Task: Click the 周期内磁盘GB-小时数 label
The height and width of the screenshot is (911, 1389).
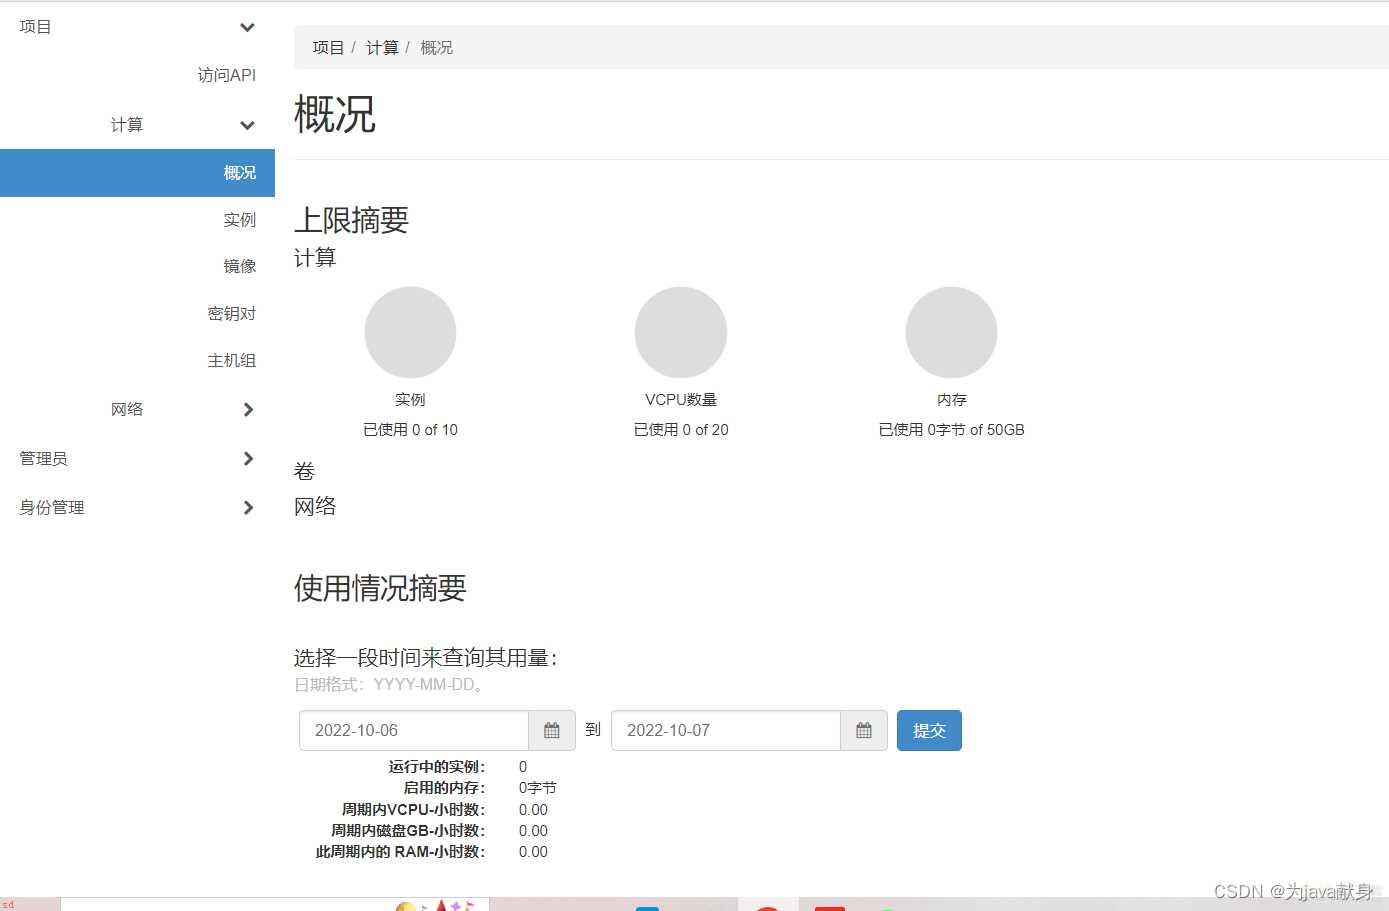Action: click(408, 831)
